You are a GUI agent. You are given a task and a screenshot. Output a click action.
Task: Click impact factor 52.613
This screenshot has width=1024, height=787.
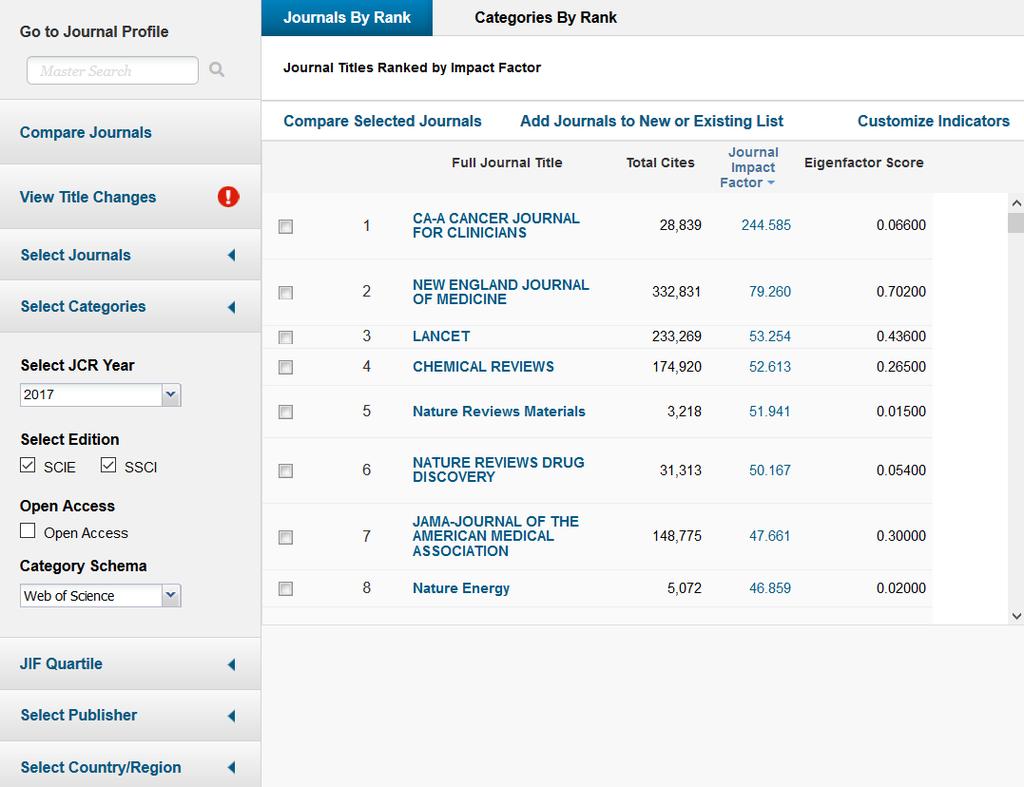click(x=769, y=366)
